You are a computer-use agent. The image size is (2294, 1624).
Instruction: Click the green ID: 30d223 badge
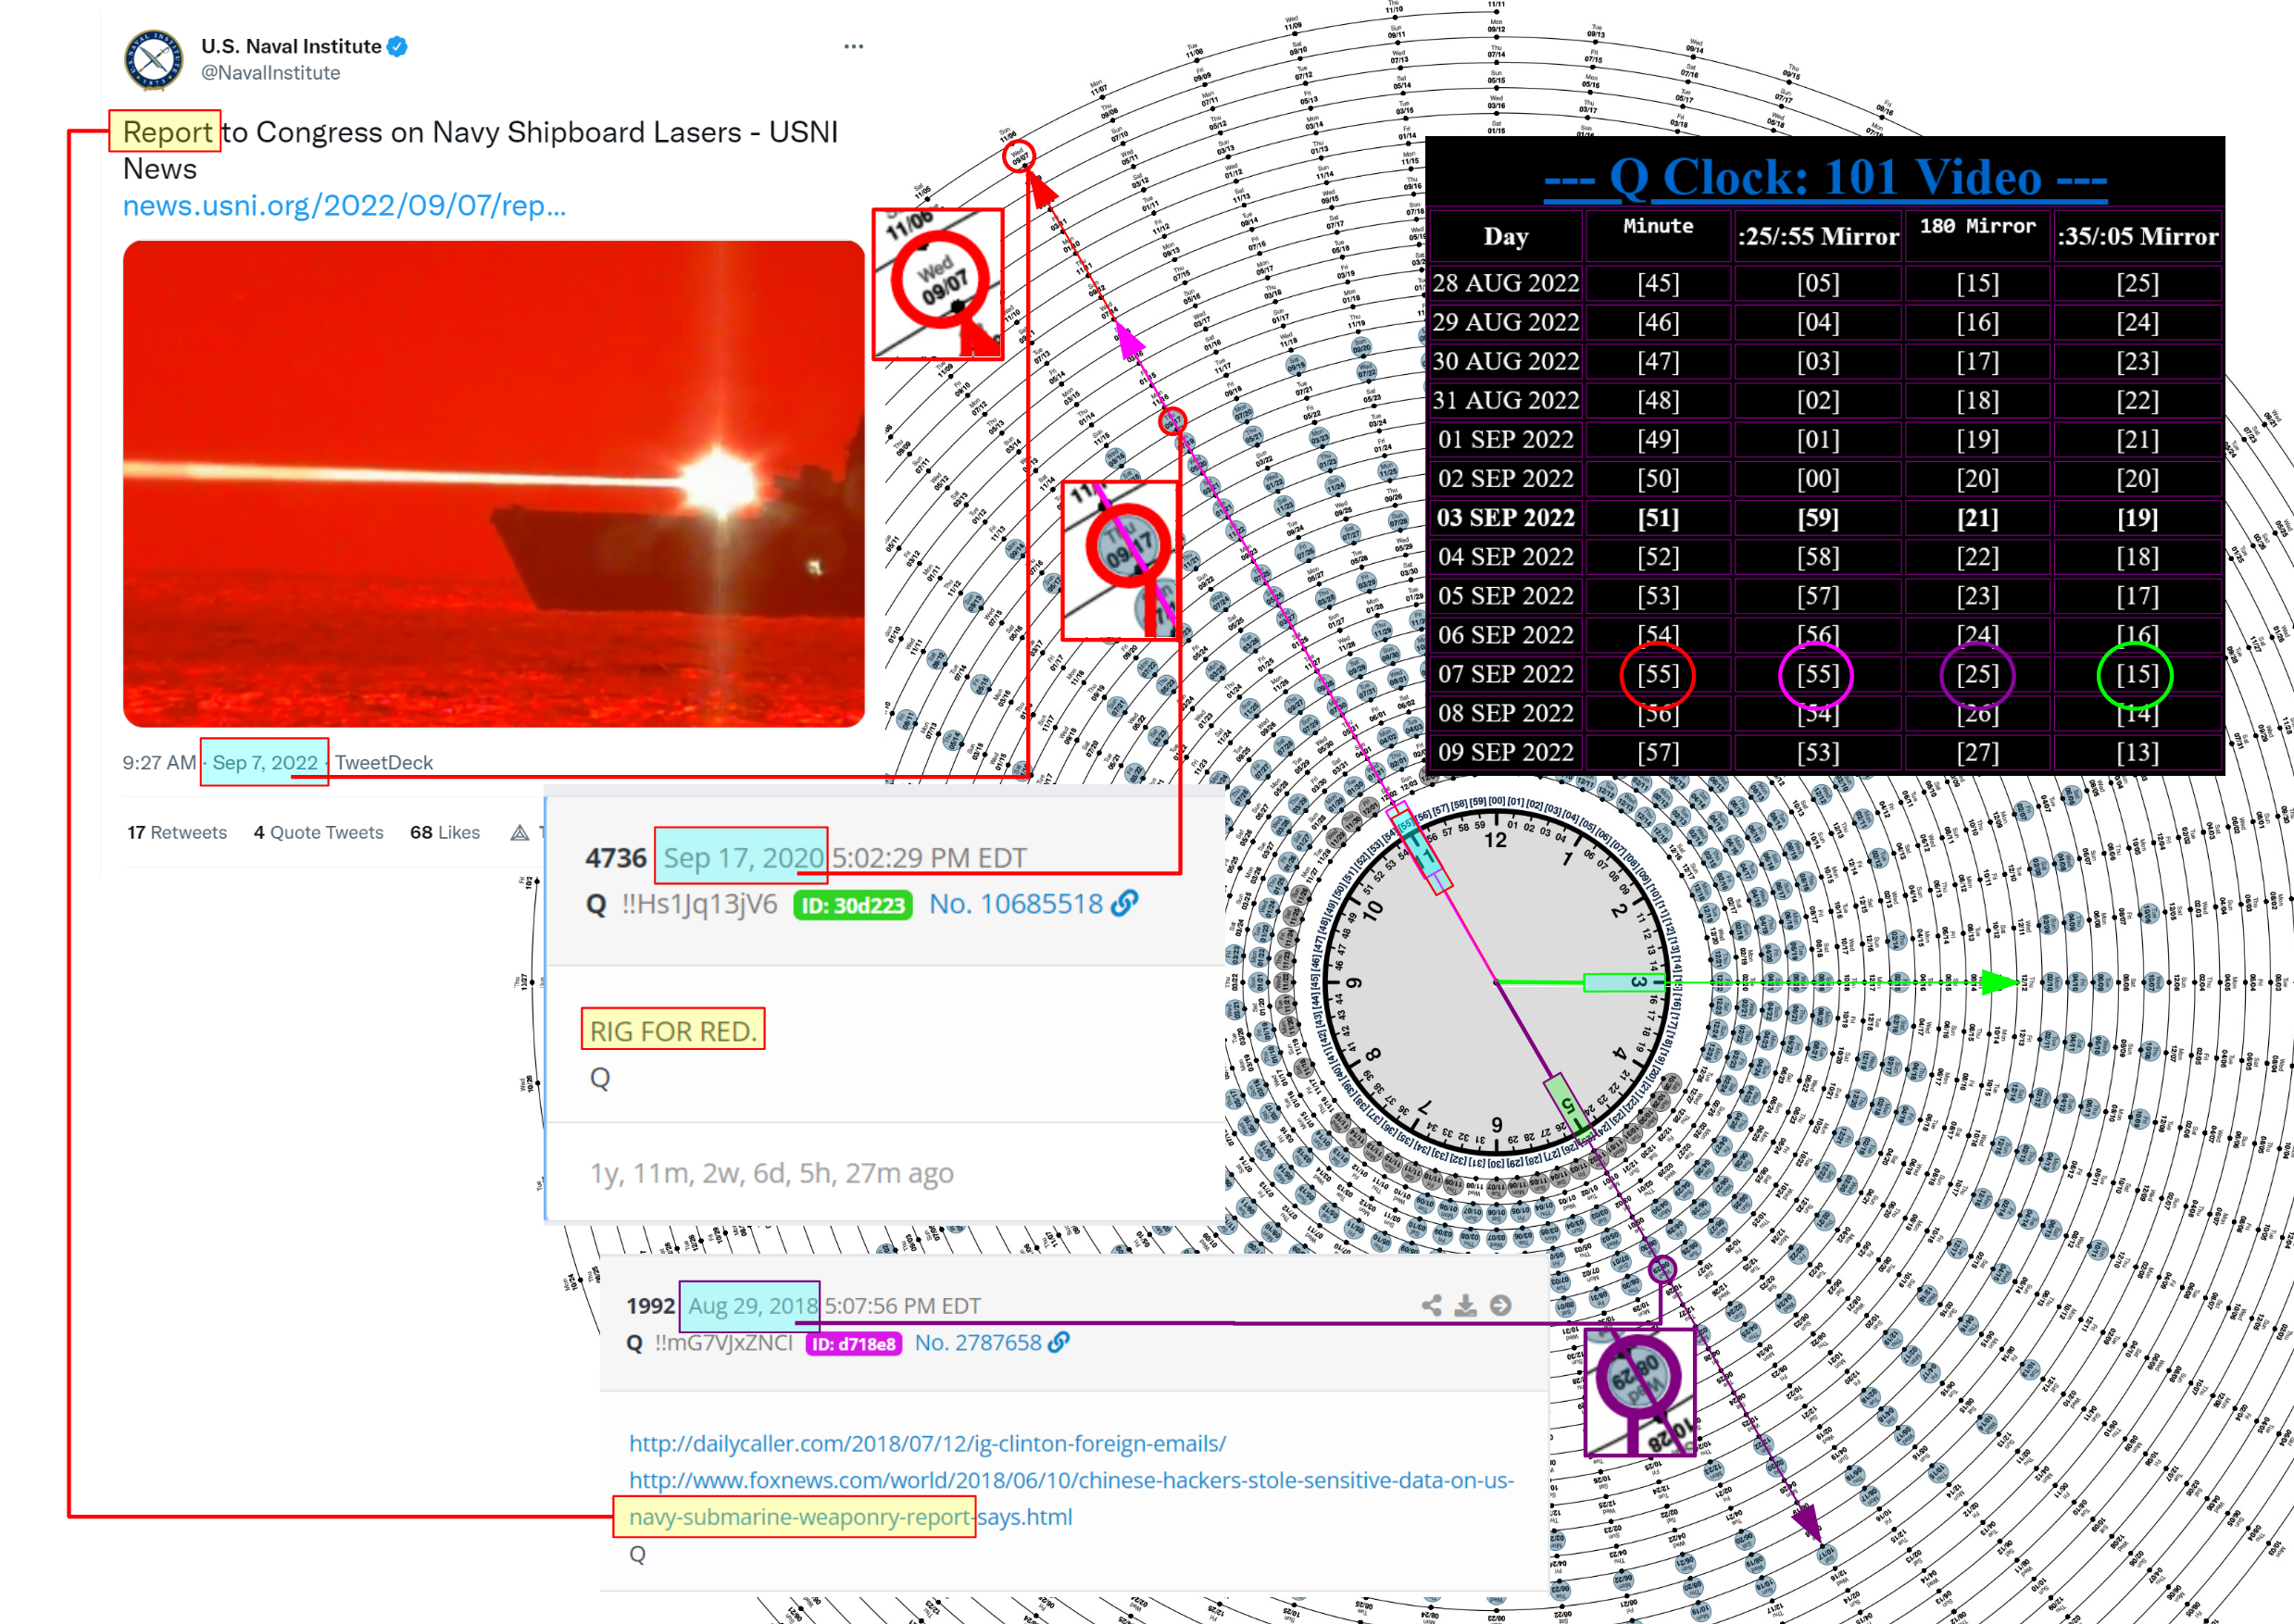853,905
